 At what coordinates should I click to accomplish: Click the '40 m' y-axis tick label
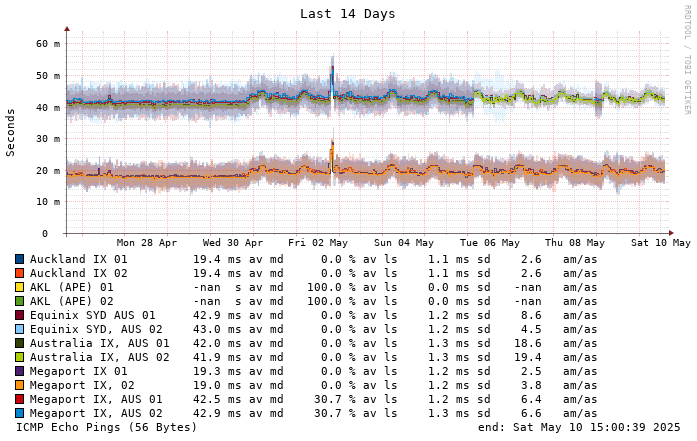[x=48, y=108]
